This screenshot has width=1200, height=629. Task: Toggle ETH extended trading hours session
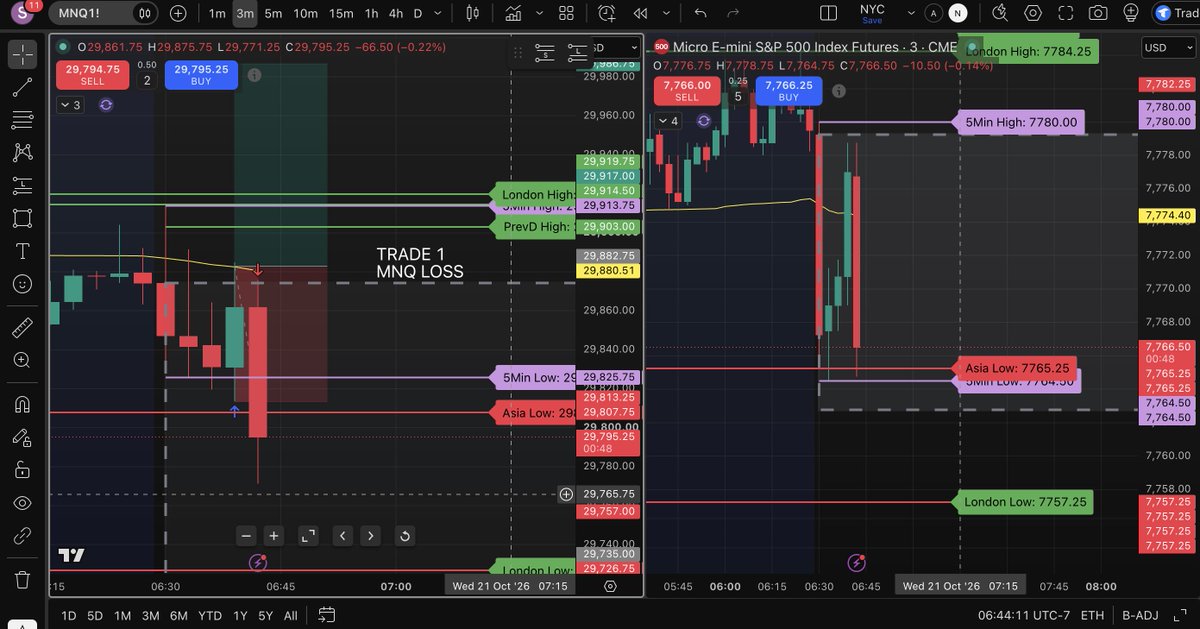1093,615
